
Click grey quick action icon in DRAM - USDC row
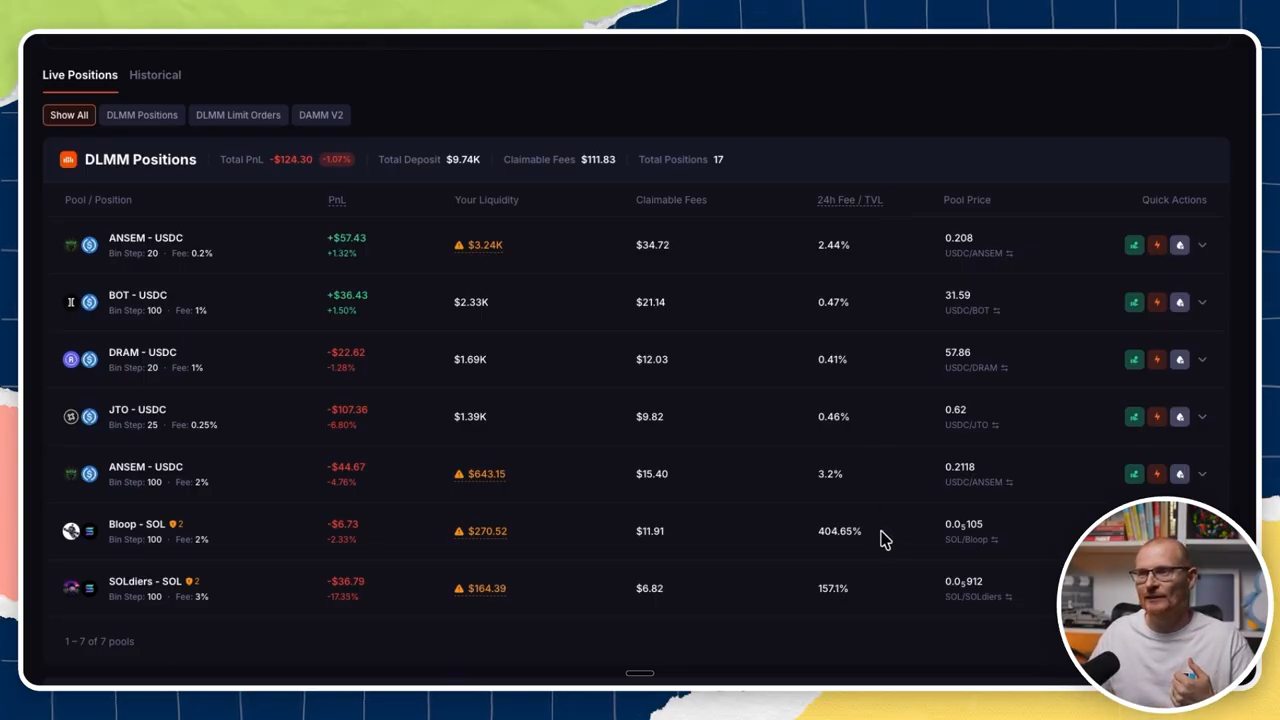click(1180, 359)
